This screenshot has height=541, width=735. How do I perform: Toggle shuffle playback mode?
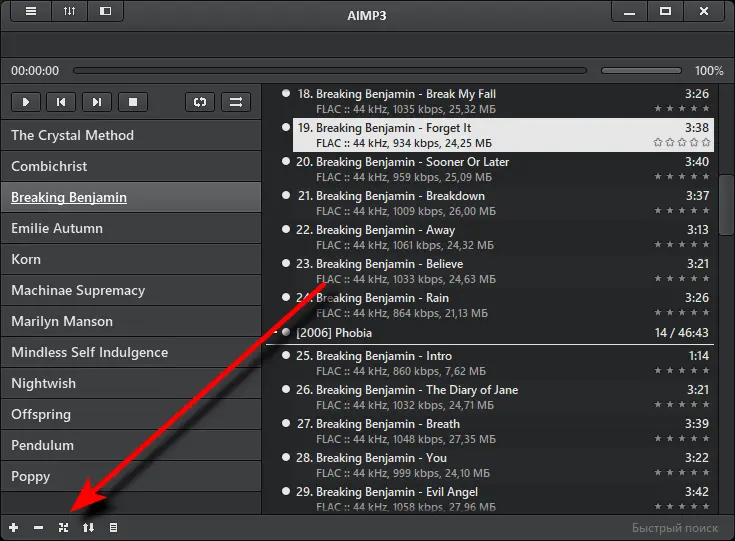236,102
